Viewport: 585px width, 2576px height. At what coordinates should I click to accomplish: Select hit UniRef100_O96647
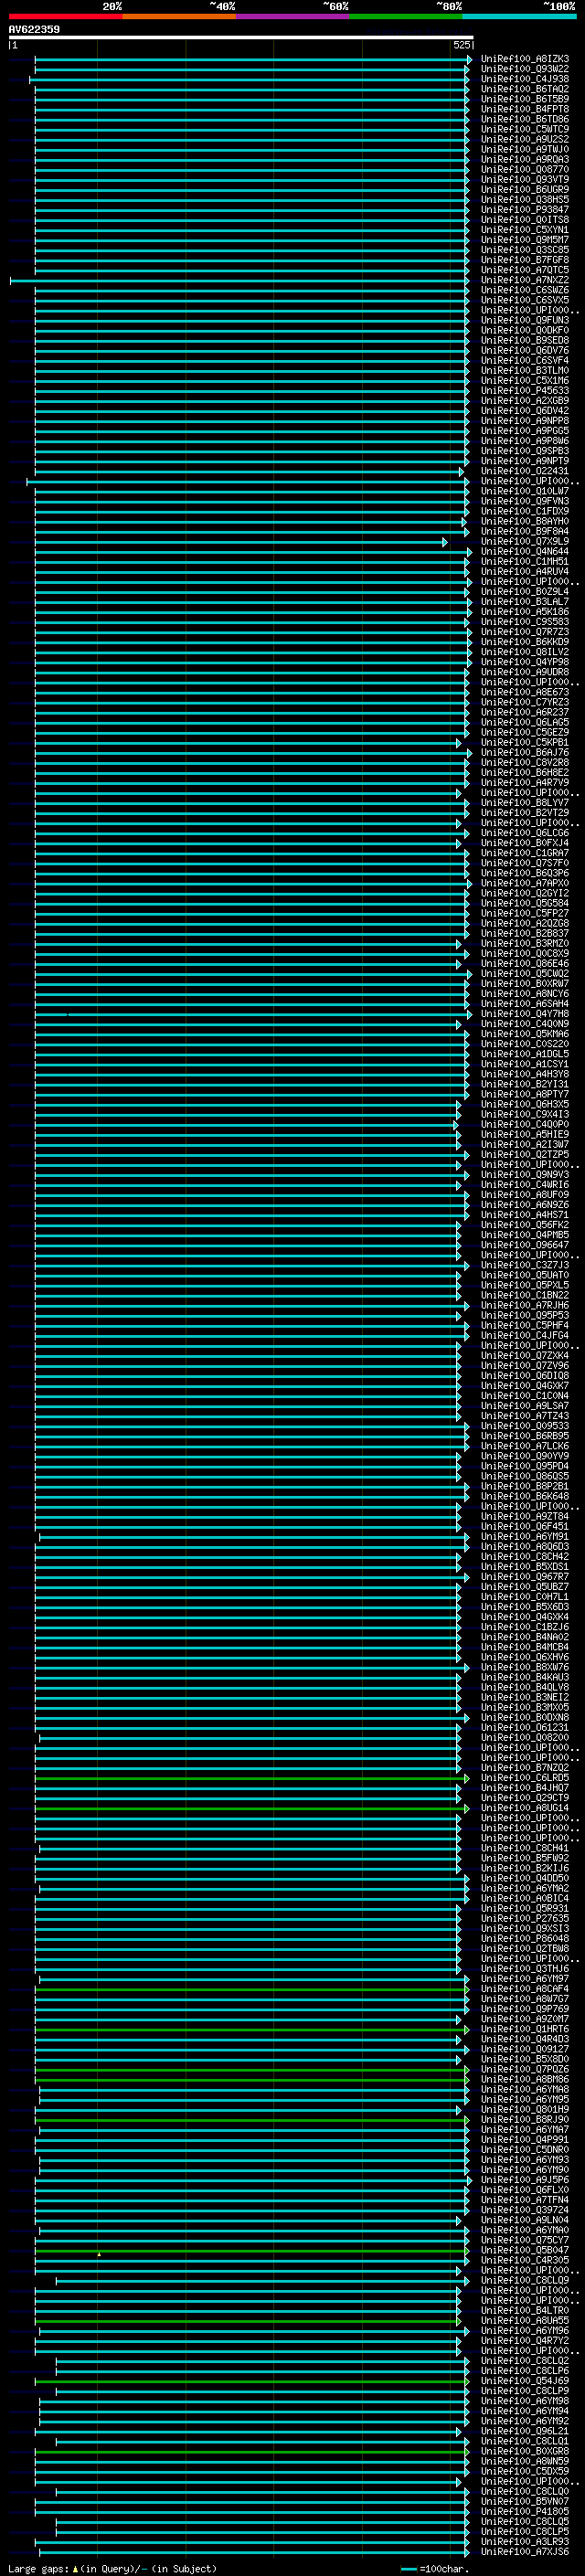click(525, 1245)
